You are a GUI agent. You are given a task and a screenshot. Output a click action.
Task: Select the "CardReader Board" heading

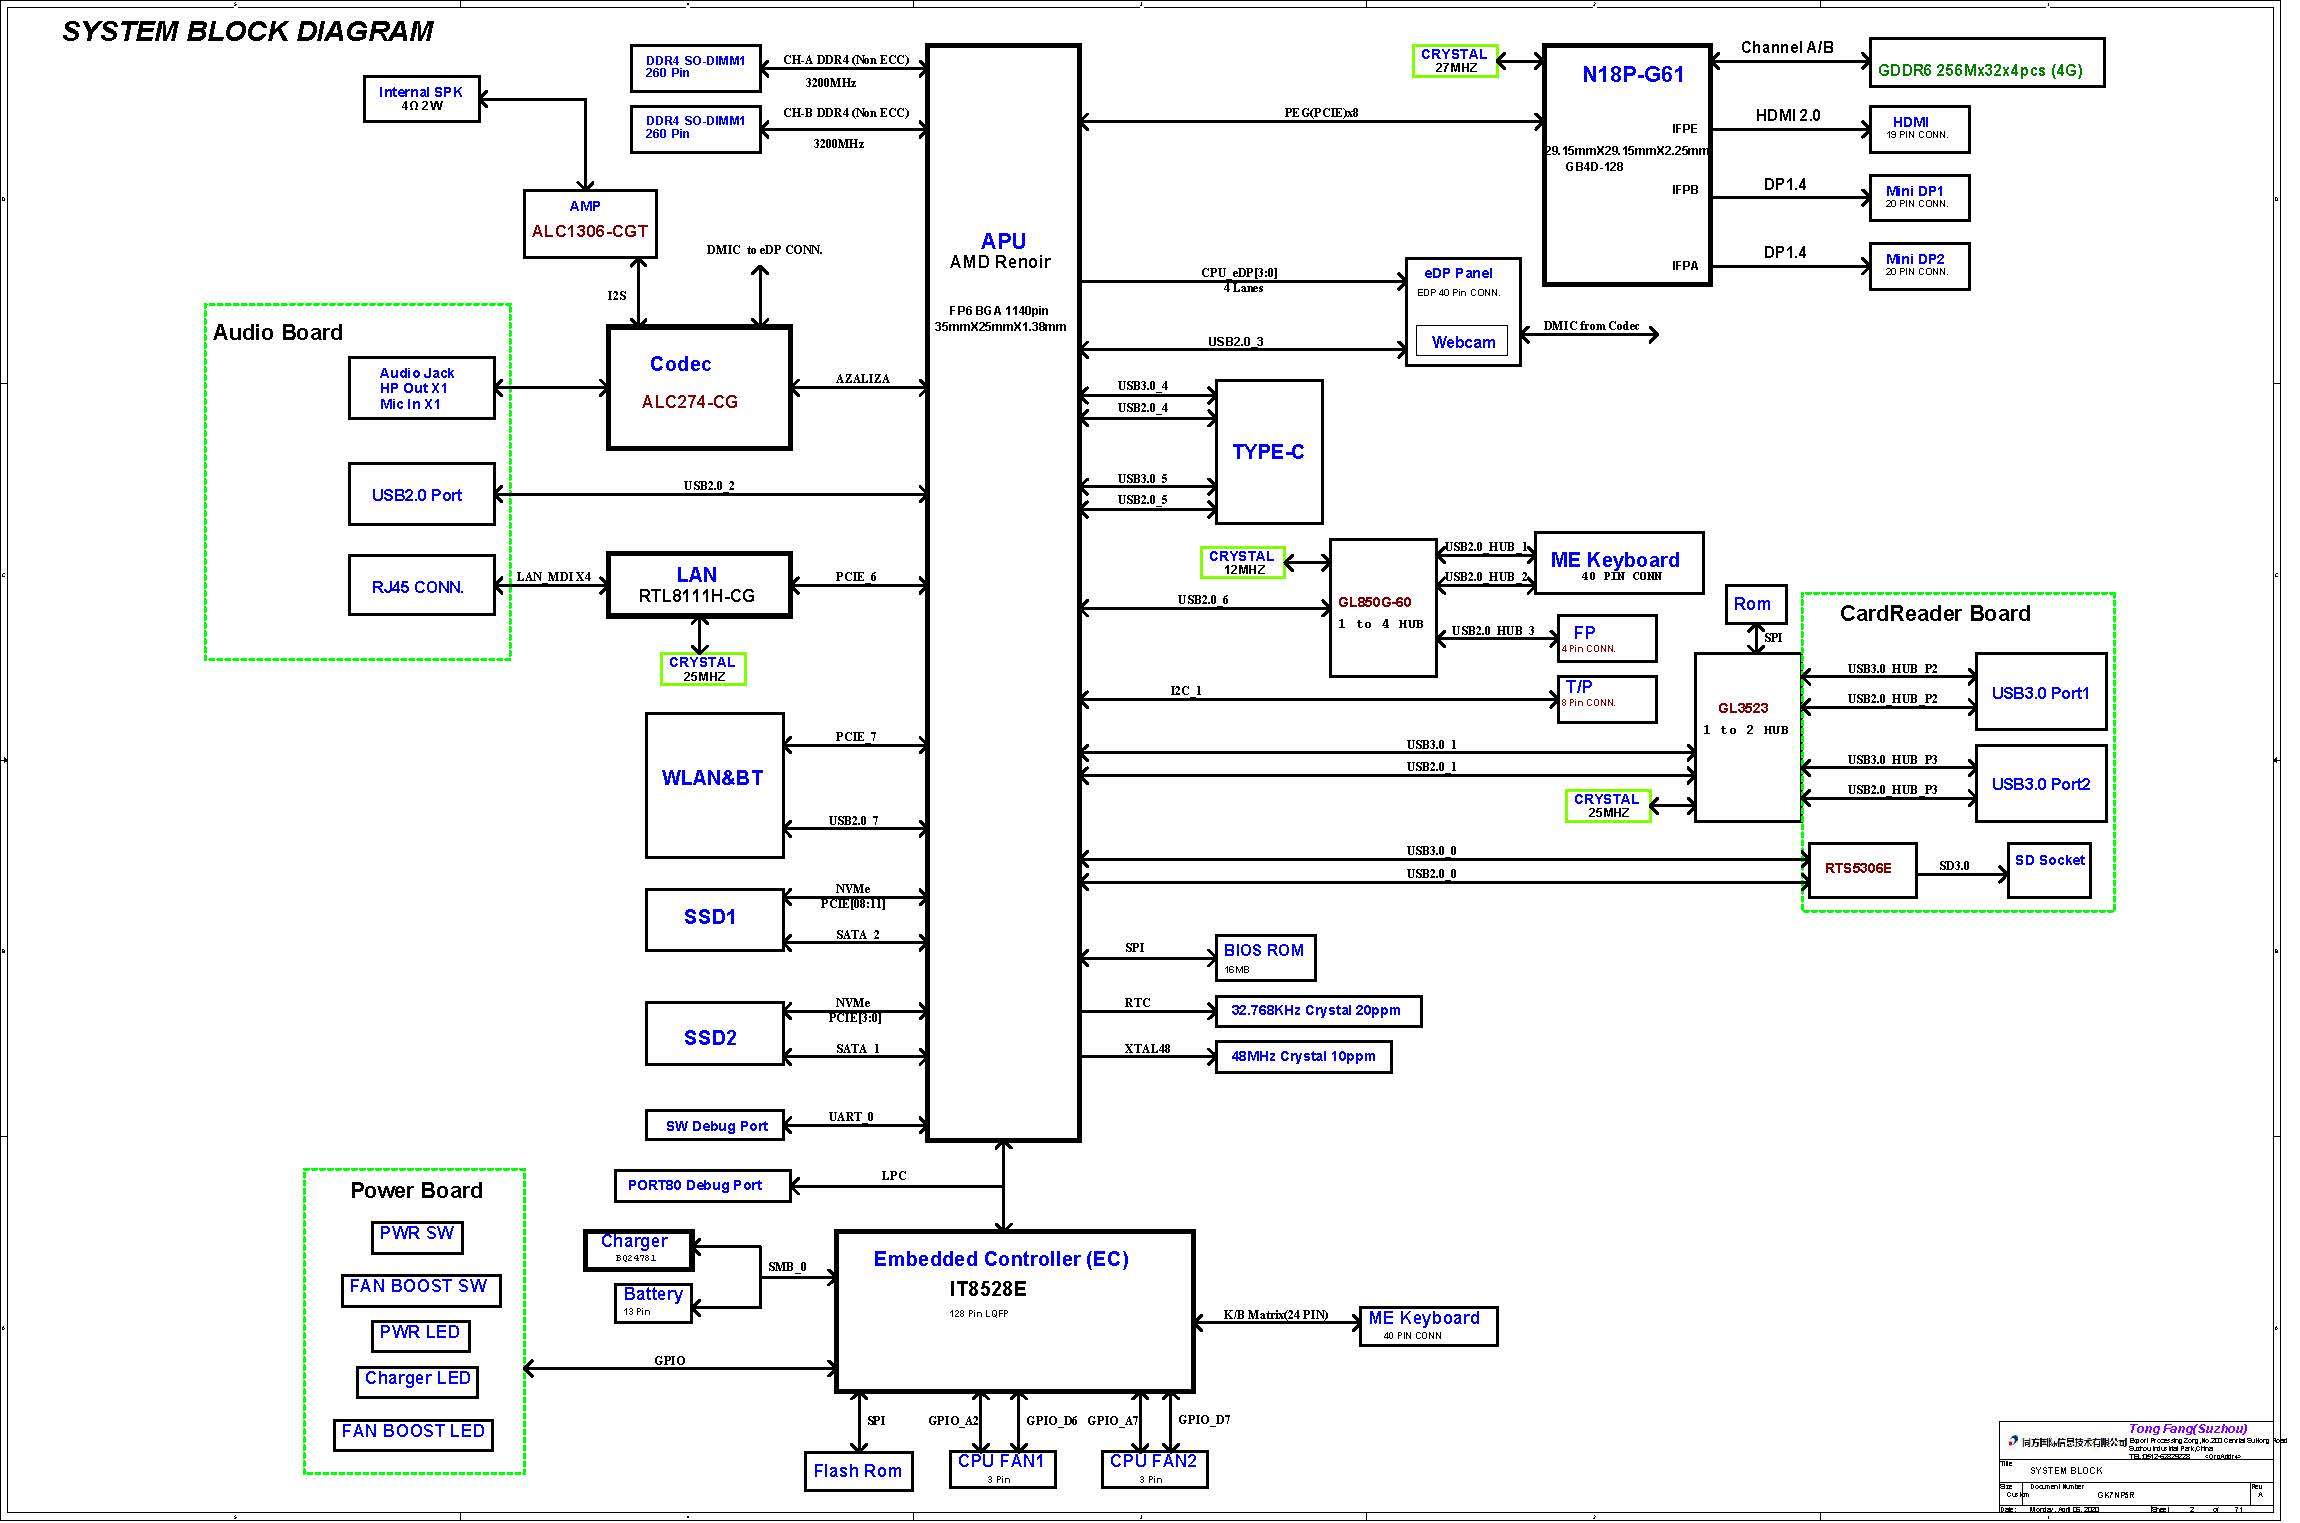(1935, 613)
